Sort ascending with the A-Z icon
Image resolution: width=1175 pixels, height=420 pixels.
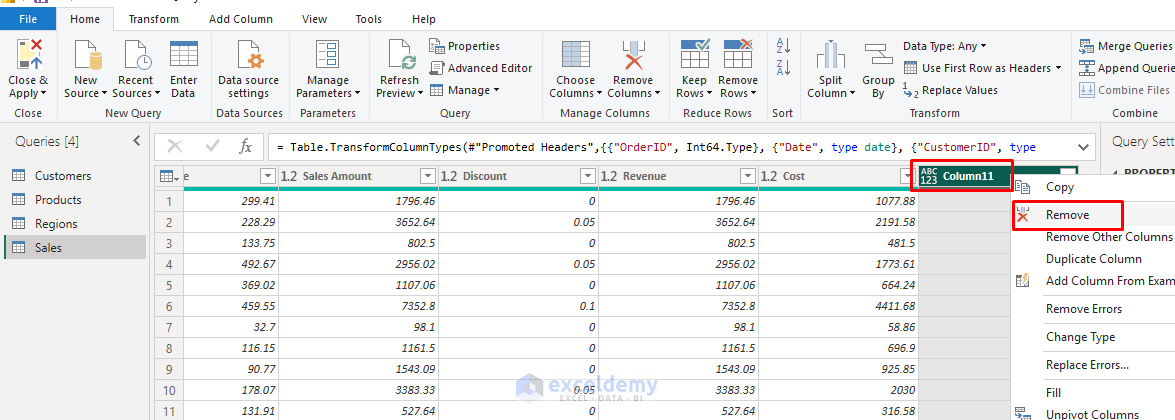pyautogui.click(x=783, y=45)
